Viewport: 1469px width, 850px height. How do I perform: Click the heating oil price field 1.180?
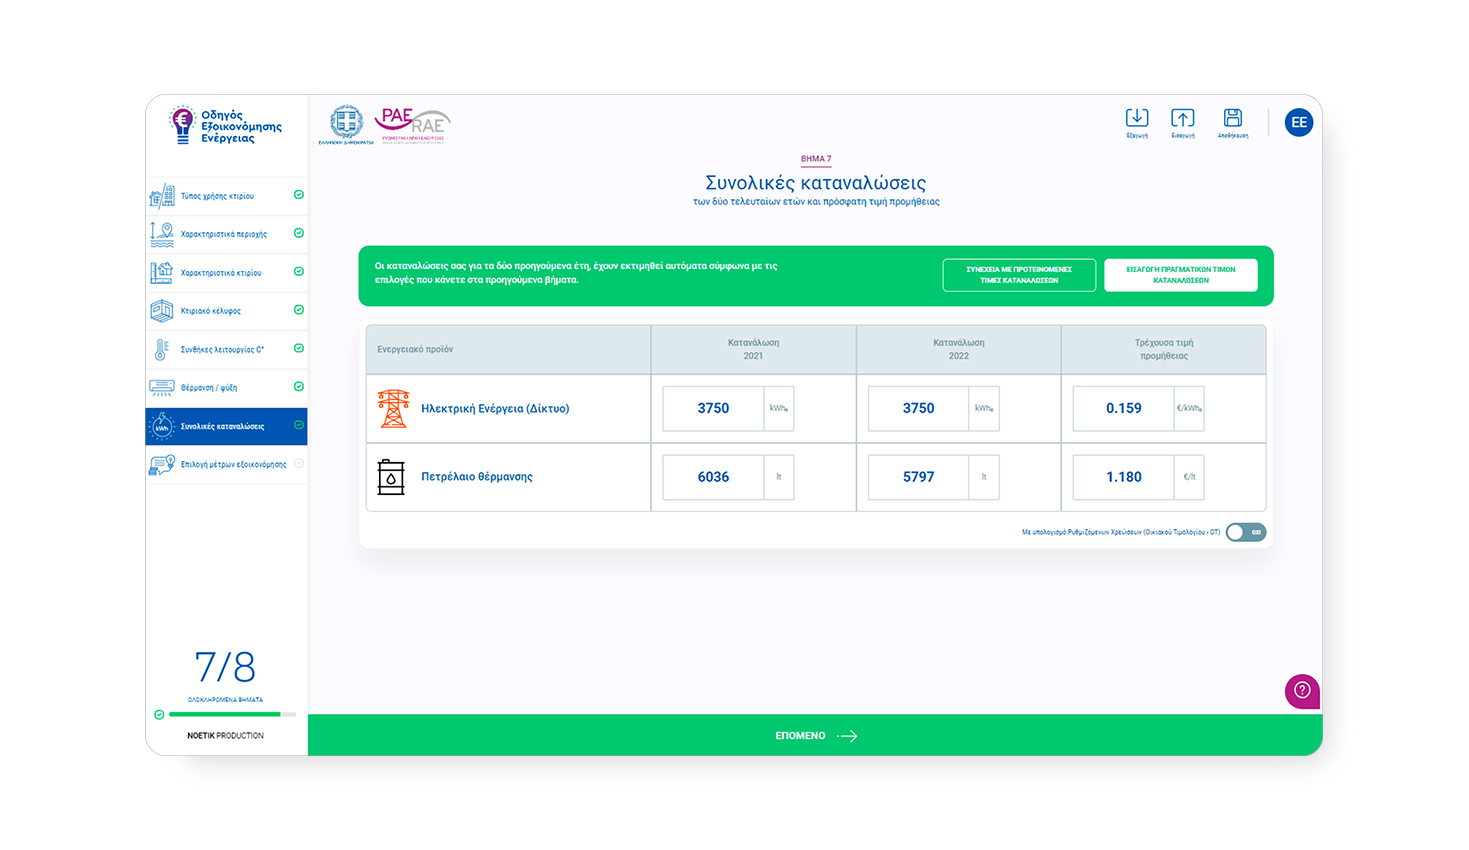(1123, 477)
